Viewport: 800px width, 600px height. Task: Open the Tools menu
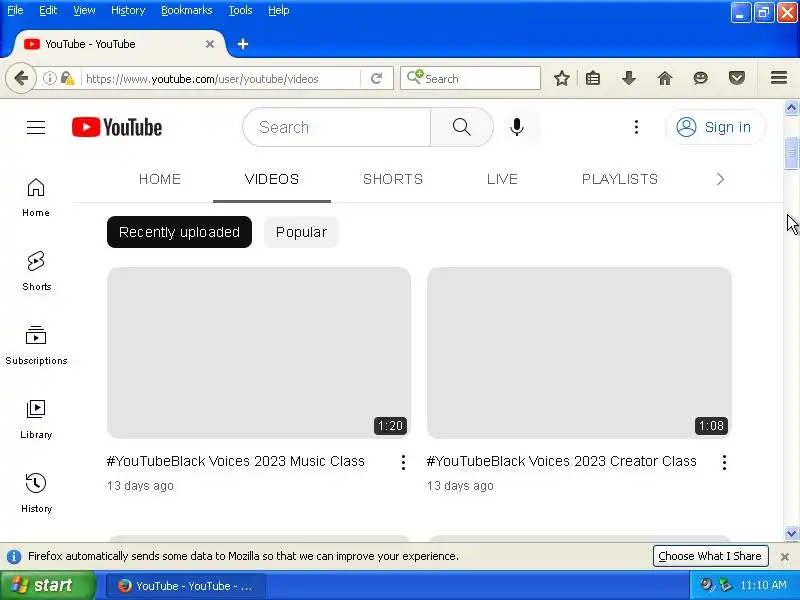pos(240,10)
